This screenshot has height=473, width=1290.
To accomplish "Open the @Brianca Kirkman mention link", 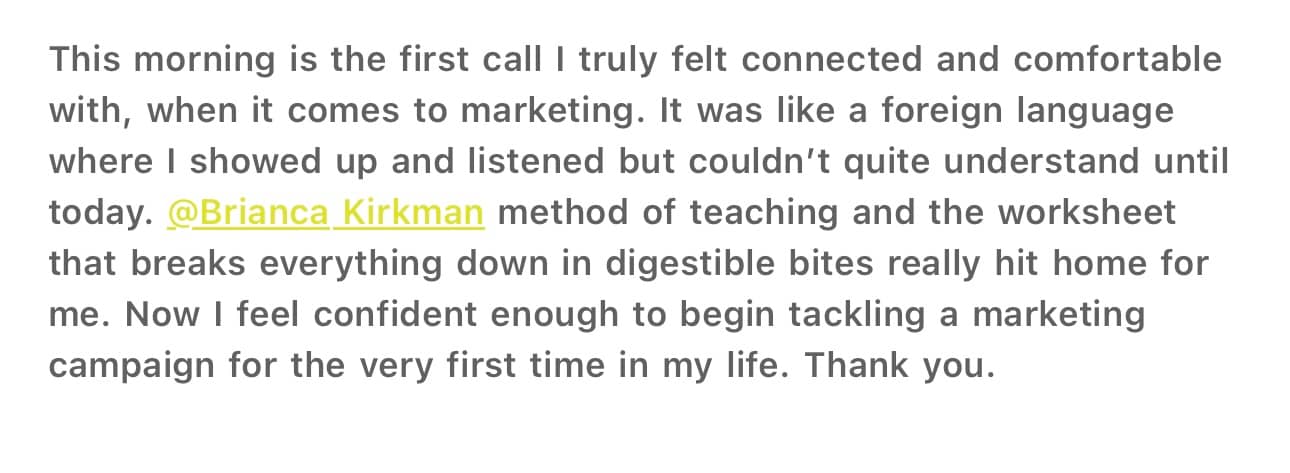I will (x=326, y=213).
